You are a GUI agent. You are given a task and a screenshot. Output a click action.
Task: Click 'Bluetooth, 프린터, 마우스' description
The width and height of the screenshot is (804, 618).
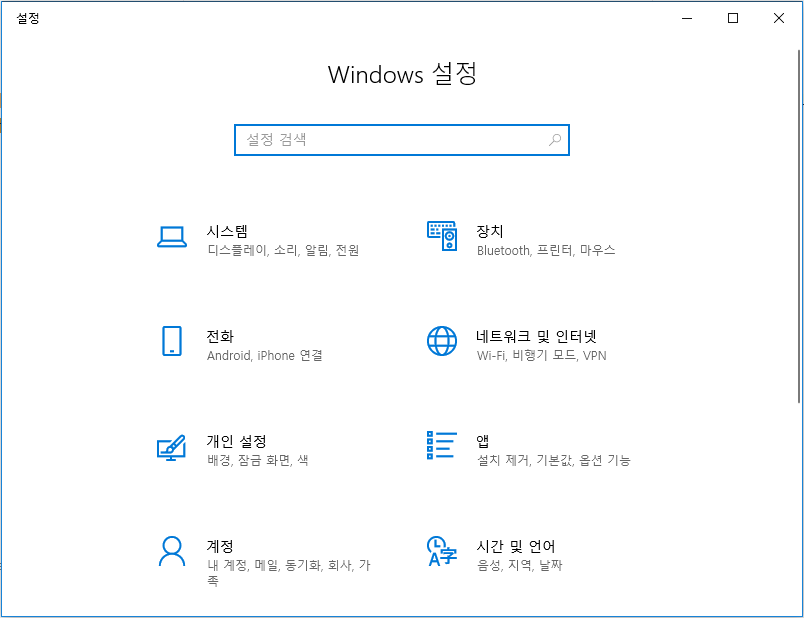coord(546,250)
